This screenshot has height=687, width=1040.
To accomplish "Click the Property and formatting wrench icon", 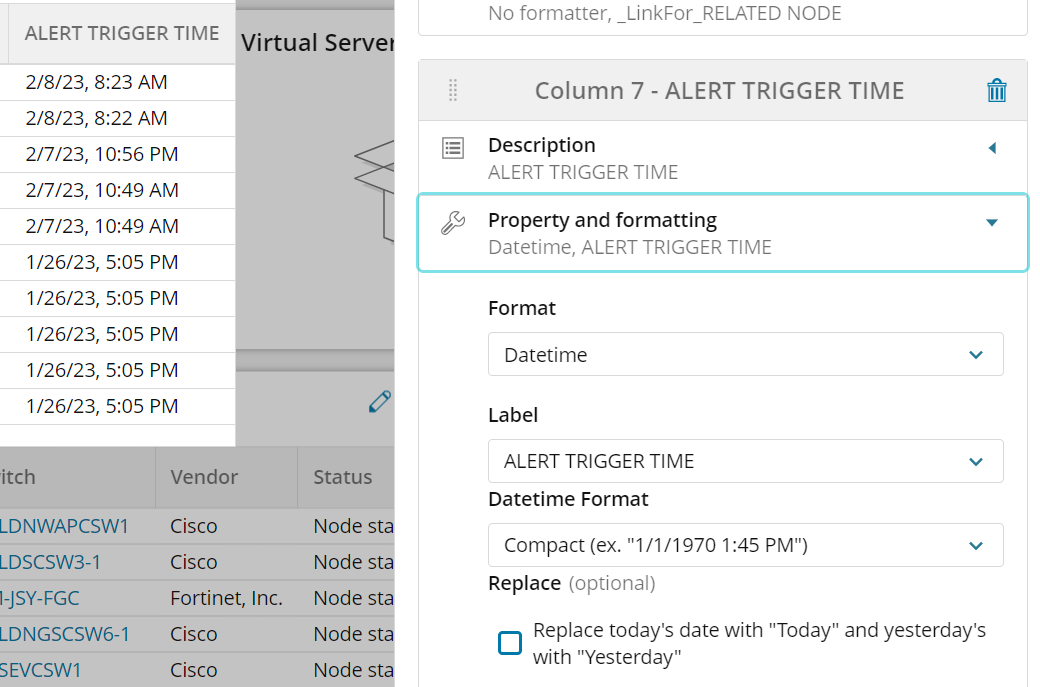I will [453, 222].
